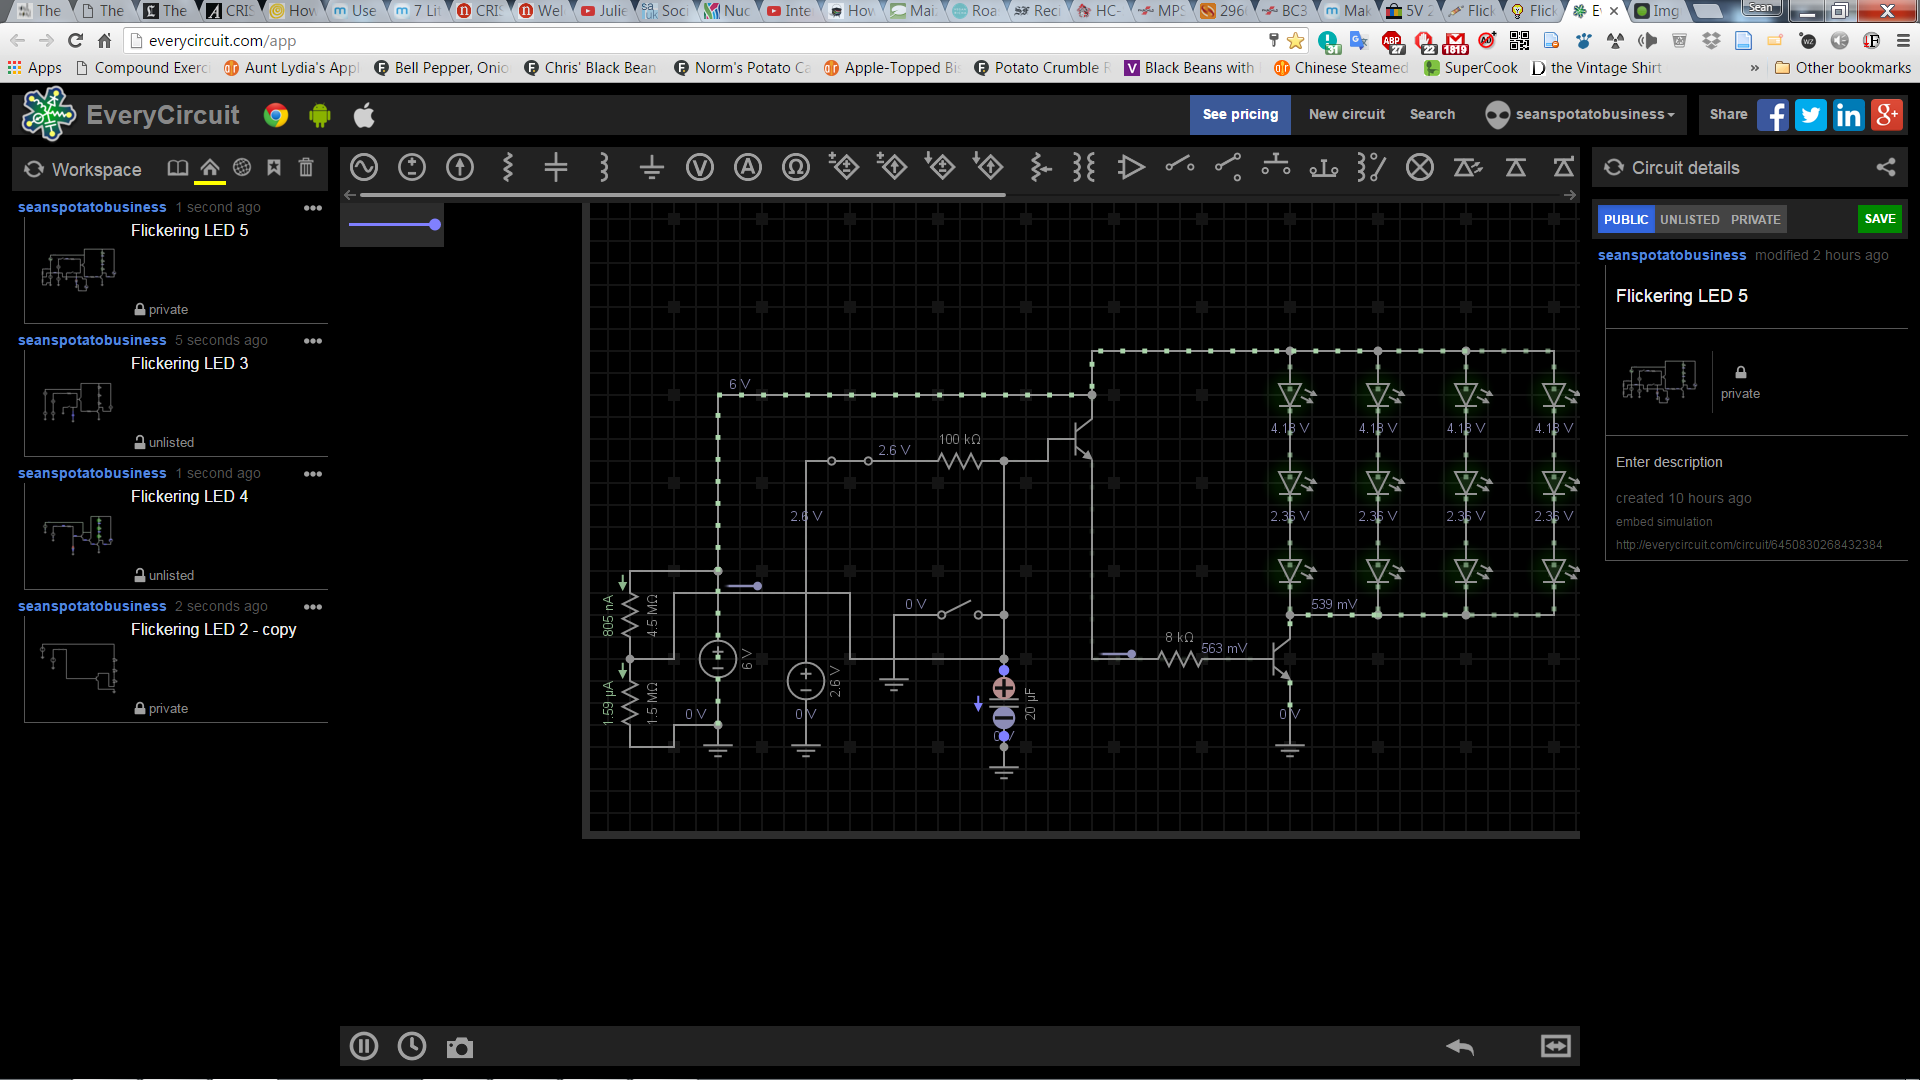This screenshot has width=1920, height=1080.
Task: Drag the horizontal zoom slider left
Action: click(x=434, y=224)
